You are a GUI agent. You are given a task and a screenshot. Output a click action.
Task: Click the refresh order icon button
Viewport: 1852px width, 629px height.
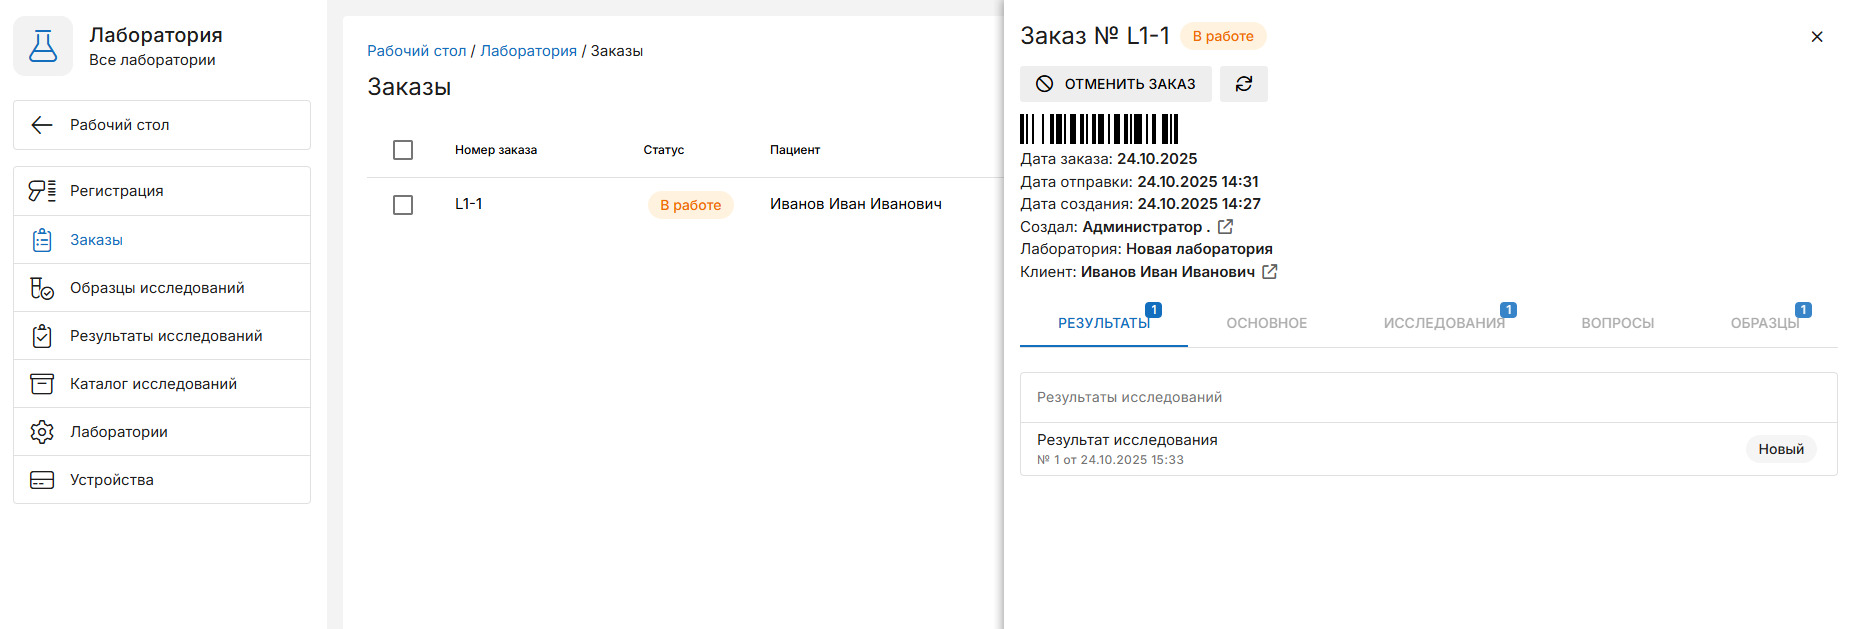(x=1243, y=84)
